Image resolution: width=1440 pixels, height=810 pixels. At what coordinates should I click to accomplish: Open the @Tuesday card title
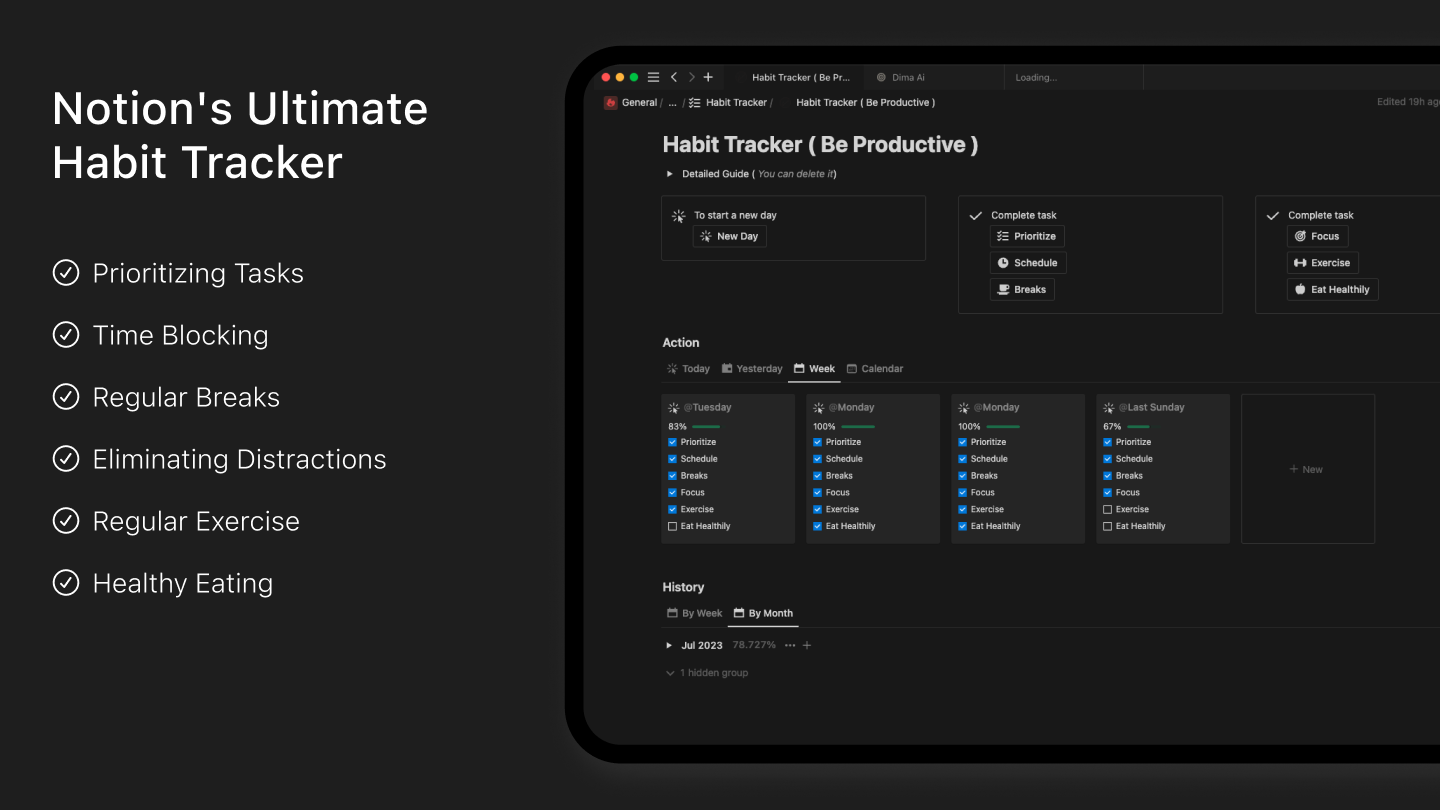pyautogui.click(x=708, y=407)
